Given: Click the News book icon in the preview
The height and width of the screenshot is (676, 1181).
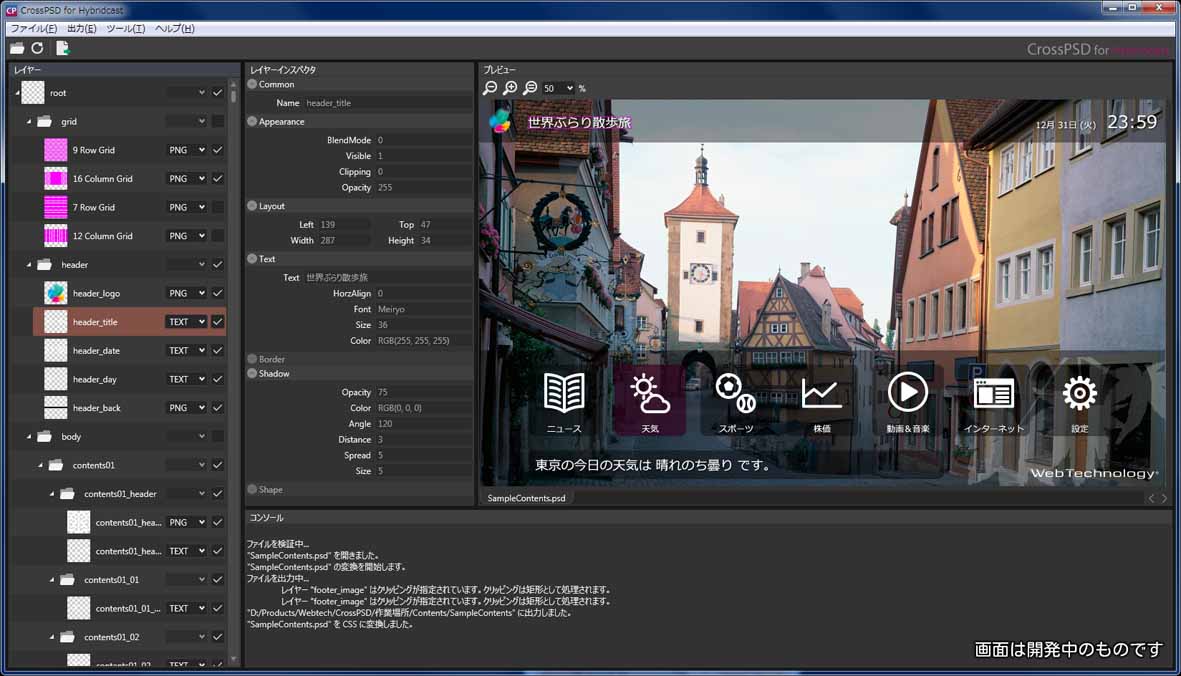Looking at the screenshot, I should [564, 392].
